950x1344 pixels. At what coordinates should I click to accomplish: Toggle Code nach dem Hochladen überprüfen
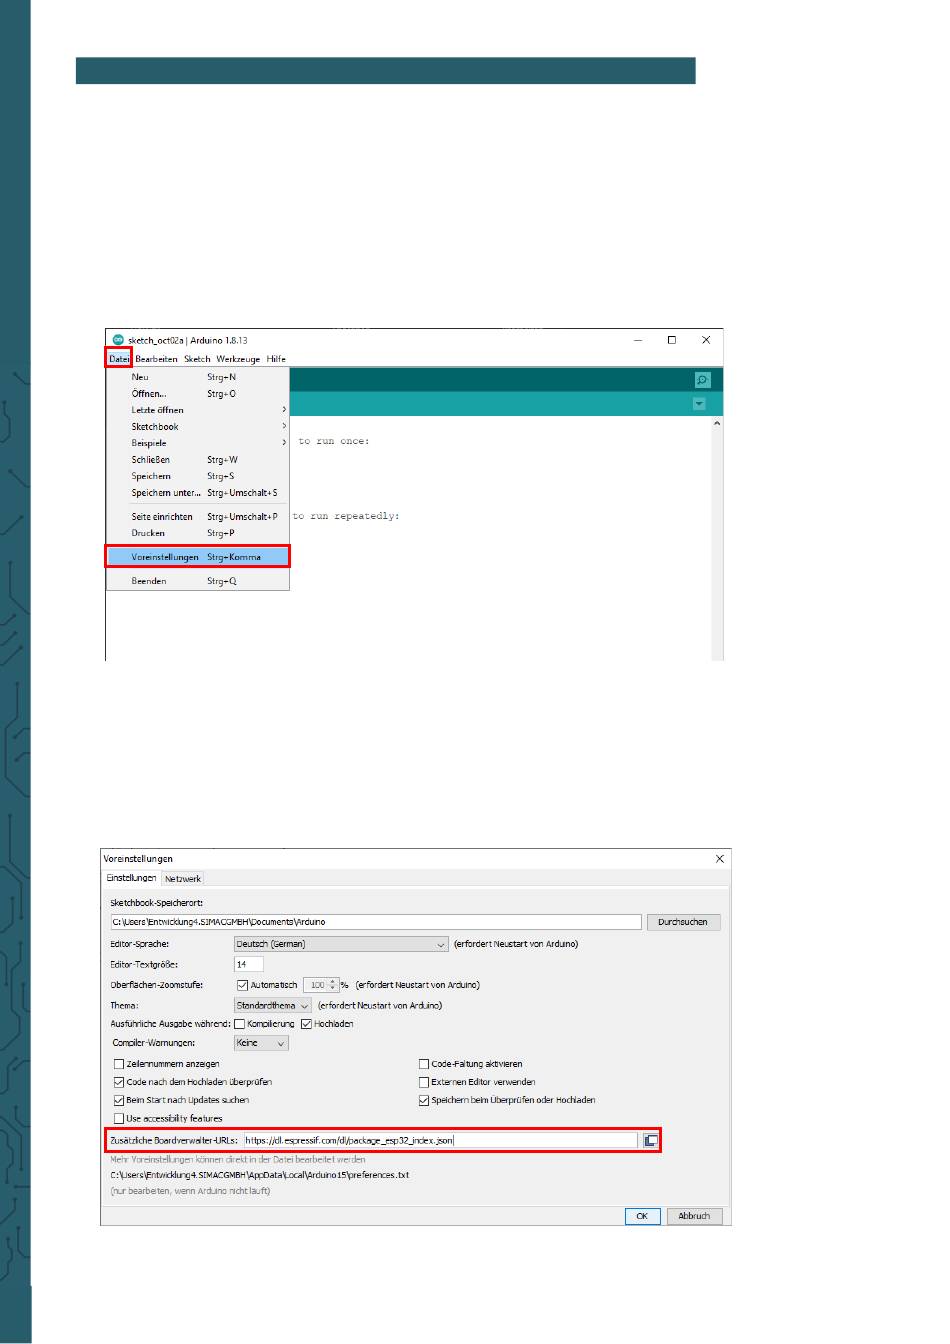click(x=119, y=1082)
